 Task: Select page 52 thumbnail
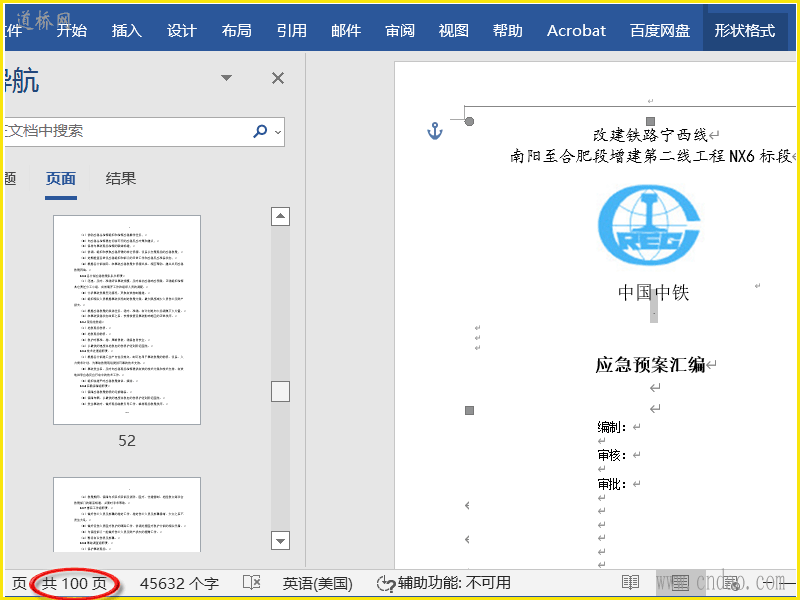(x=127, y=320)
